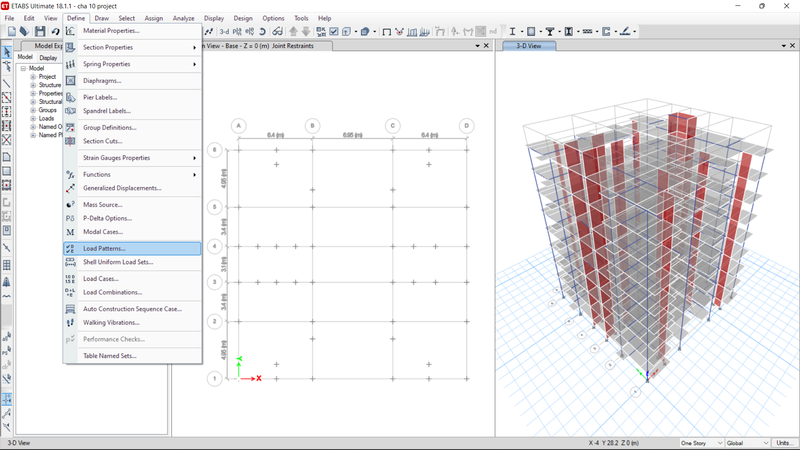The width and height of the screenshot is (800, 450).
Task: Open dropdown beside the pen design icon
Action: coord(635,32)
